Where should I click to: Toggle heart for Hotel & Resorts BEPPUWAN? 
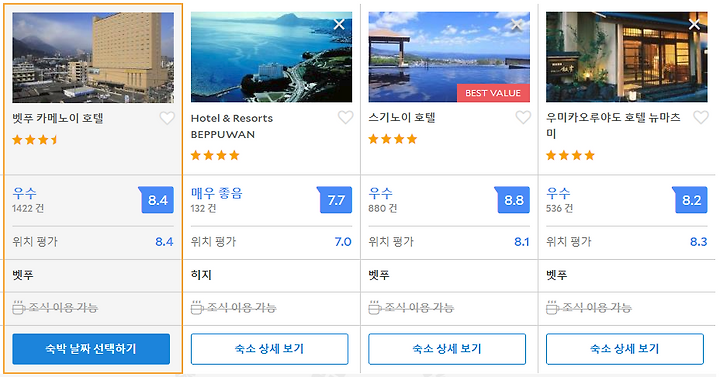pyautogui.click(x=345, y=118)
